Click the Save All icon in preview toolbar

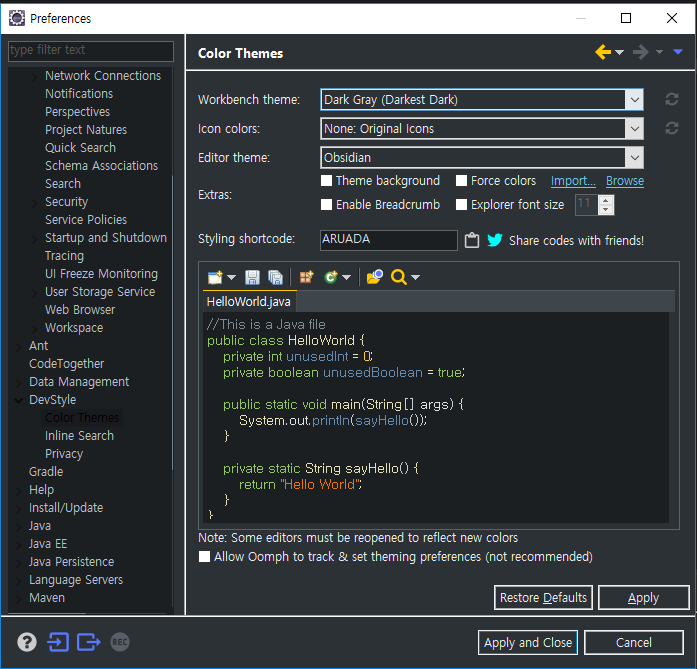275,277
